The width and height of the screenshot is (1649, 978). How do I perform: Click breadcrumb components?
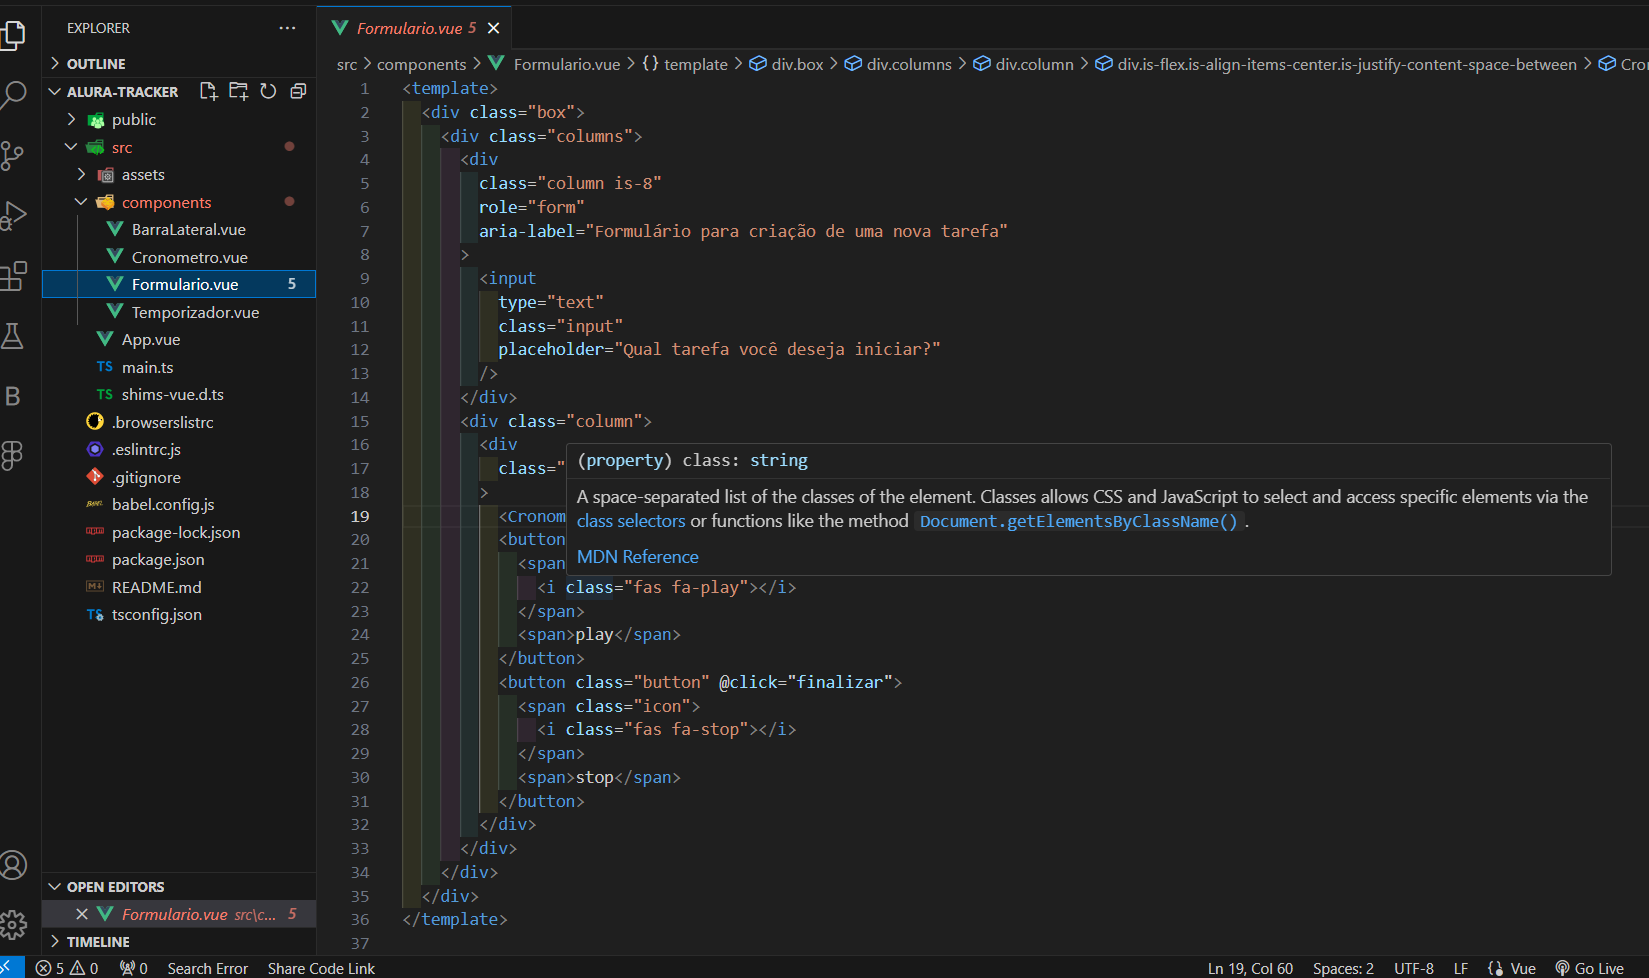pyautogui.click(x=421, y=64)
